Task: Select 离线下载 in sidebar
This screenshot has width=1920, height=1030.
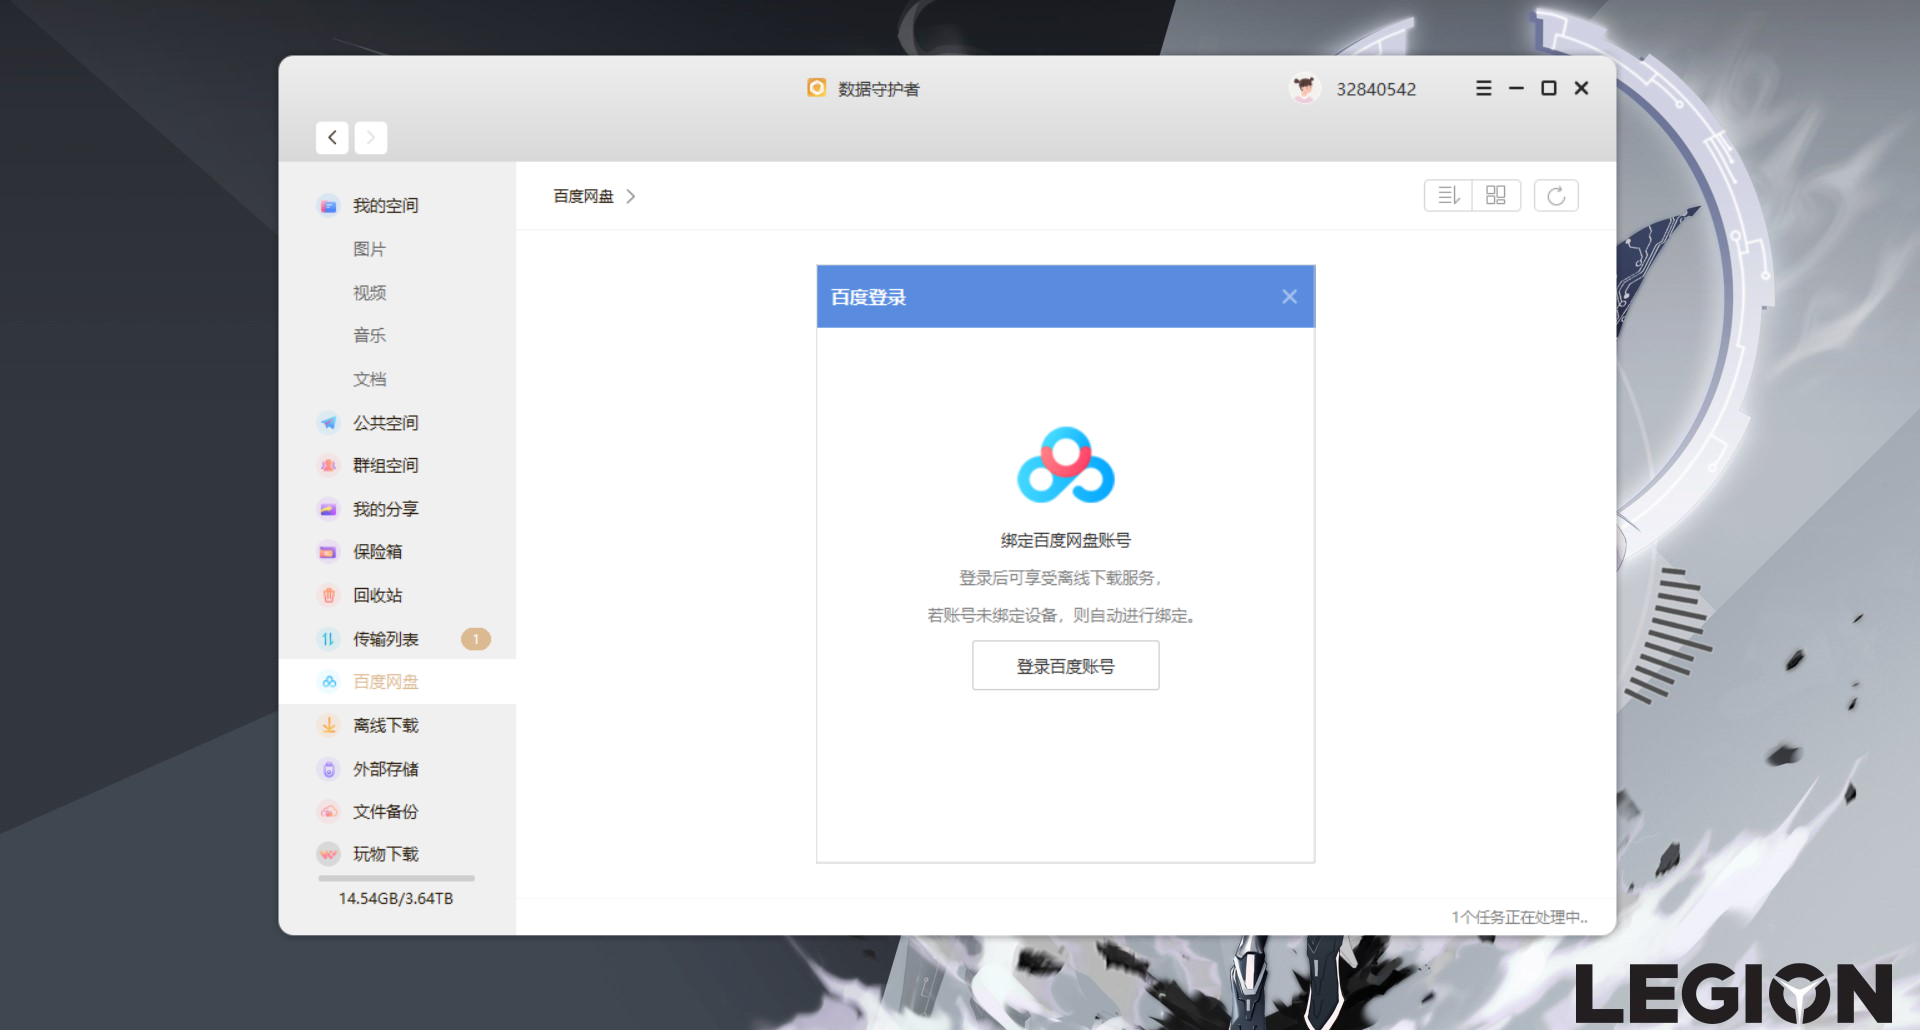Action: click(386, 726)
